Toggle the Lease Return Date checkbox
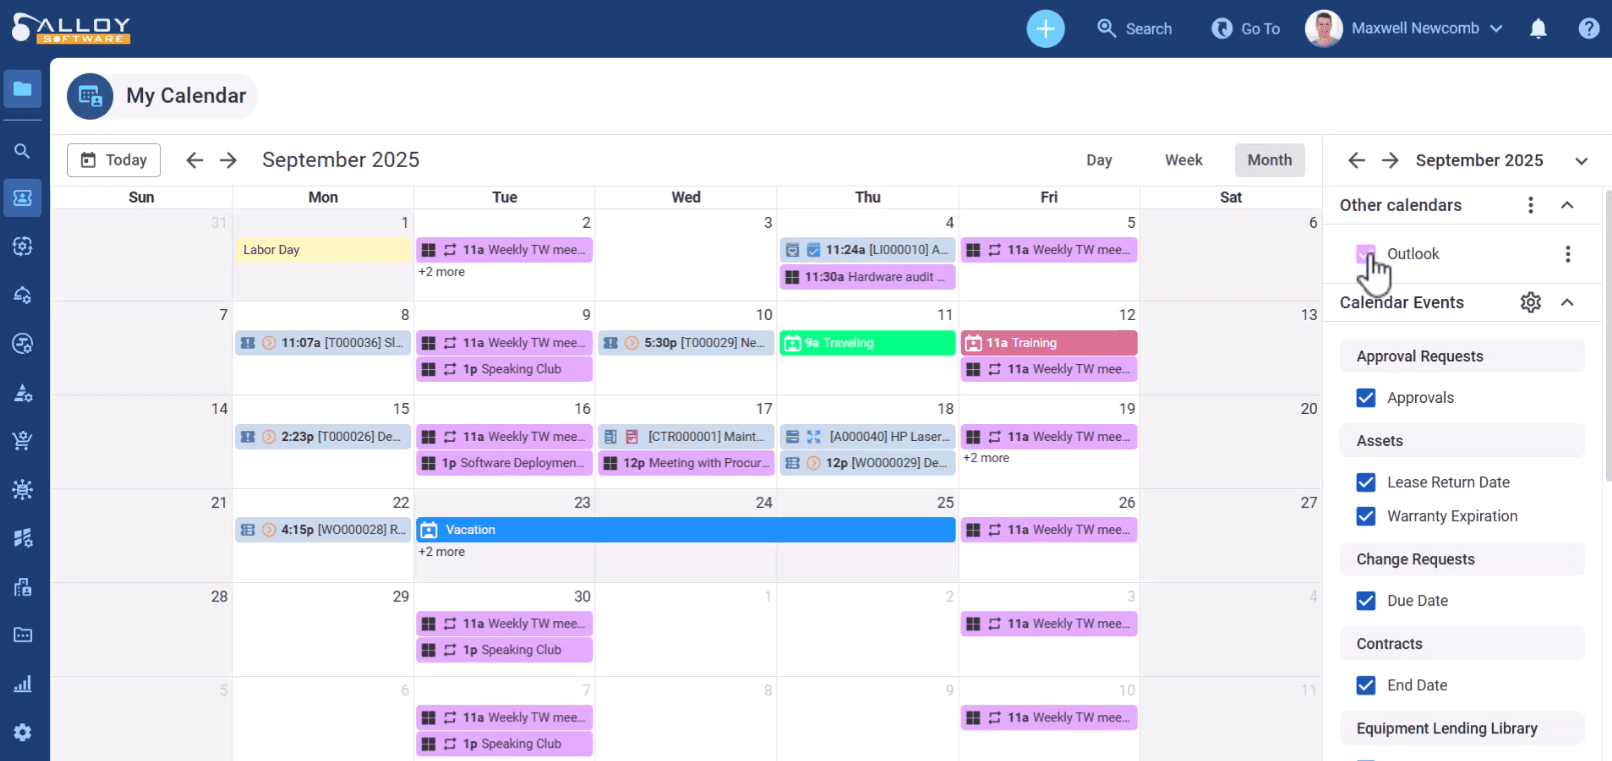The height and width of the screenshot is (761, 1612). (1365, 482)
